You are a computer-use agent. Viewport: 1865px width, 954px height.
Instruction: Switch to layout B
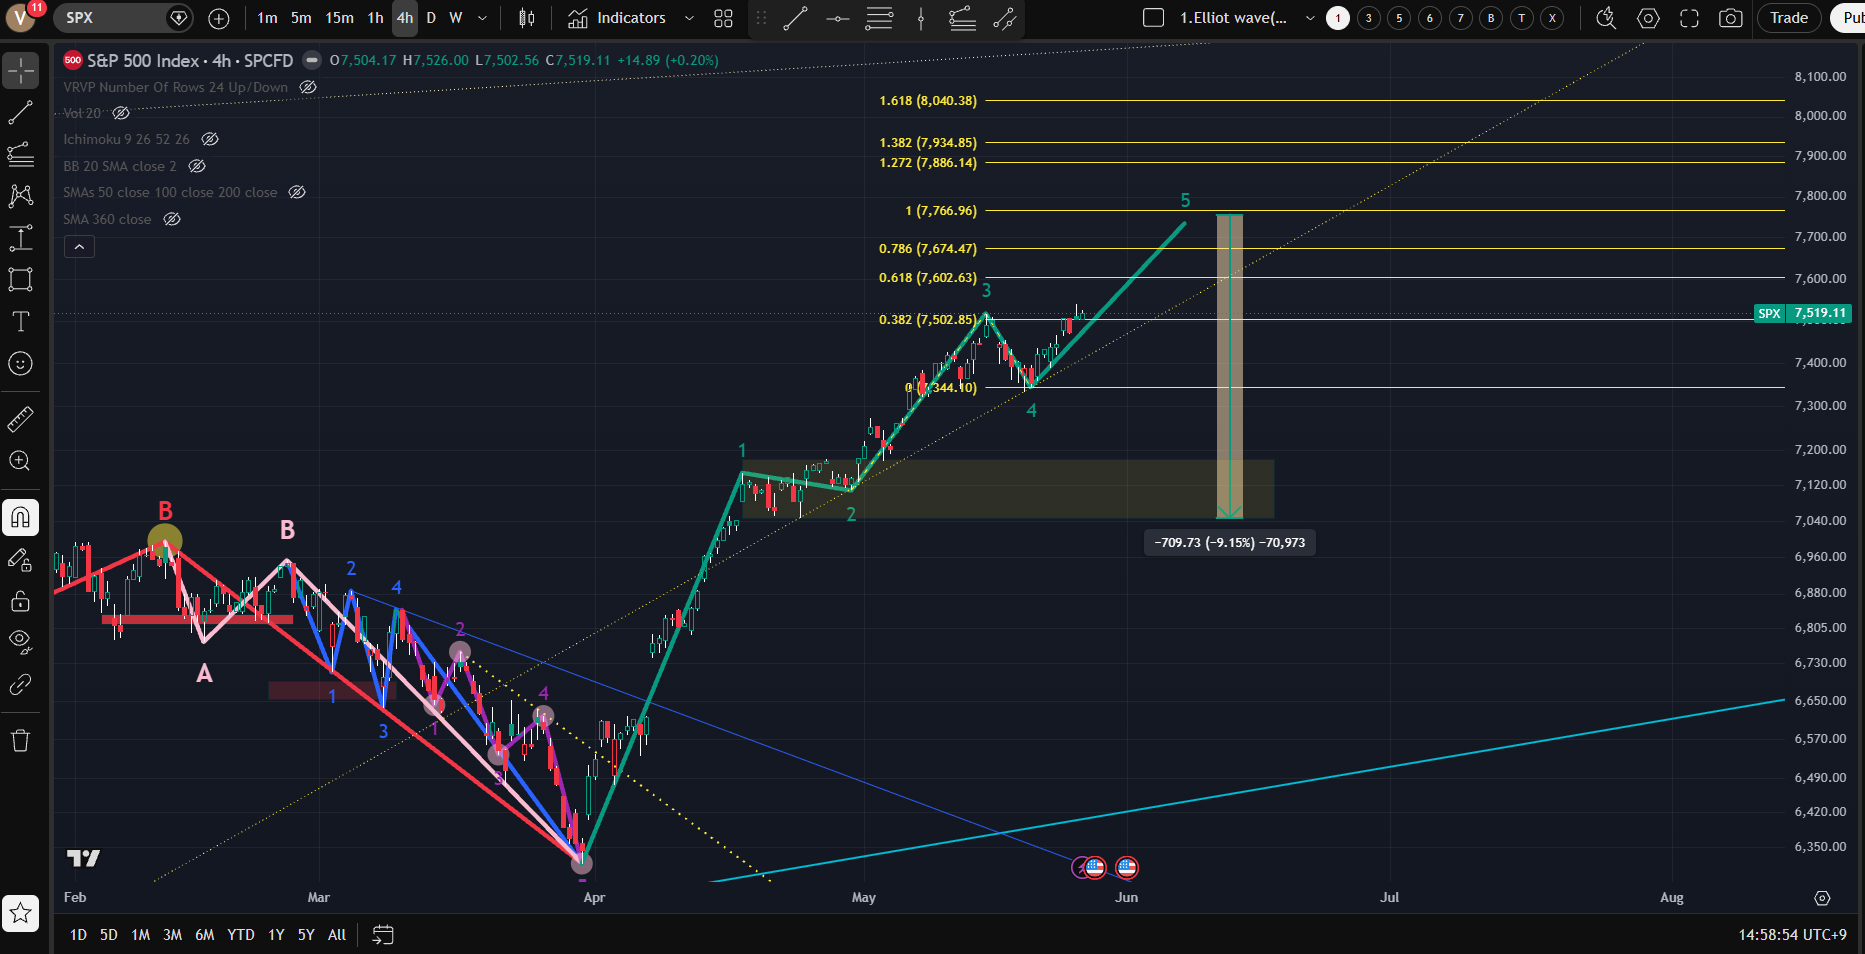1491,18
